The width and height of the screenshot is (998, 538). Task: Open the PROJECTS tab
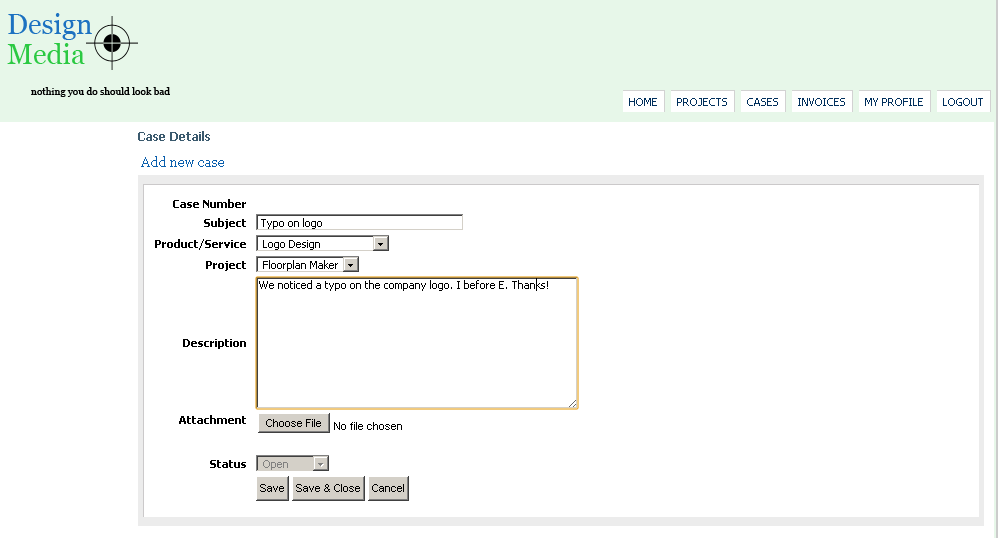pyautogui.click(x=701, y=102)
